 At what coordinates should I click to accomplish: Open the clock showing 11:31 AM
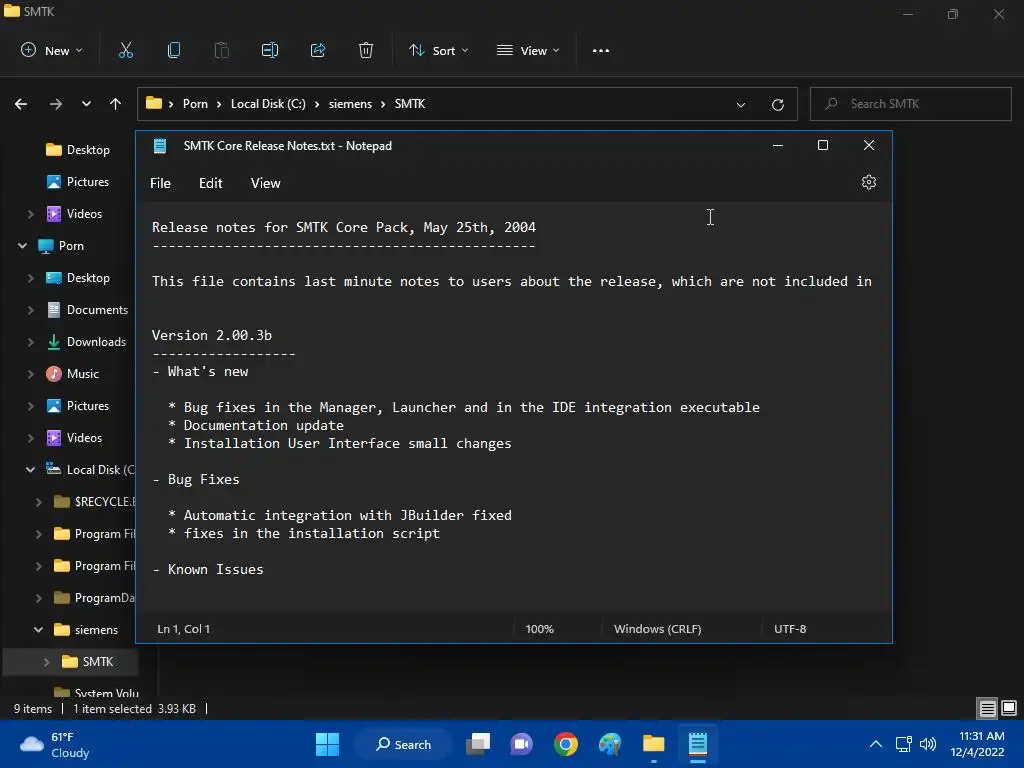click(978, 744)
